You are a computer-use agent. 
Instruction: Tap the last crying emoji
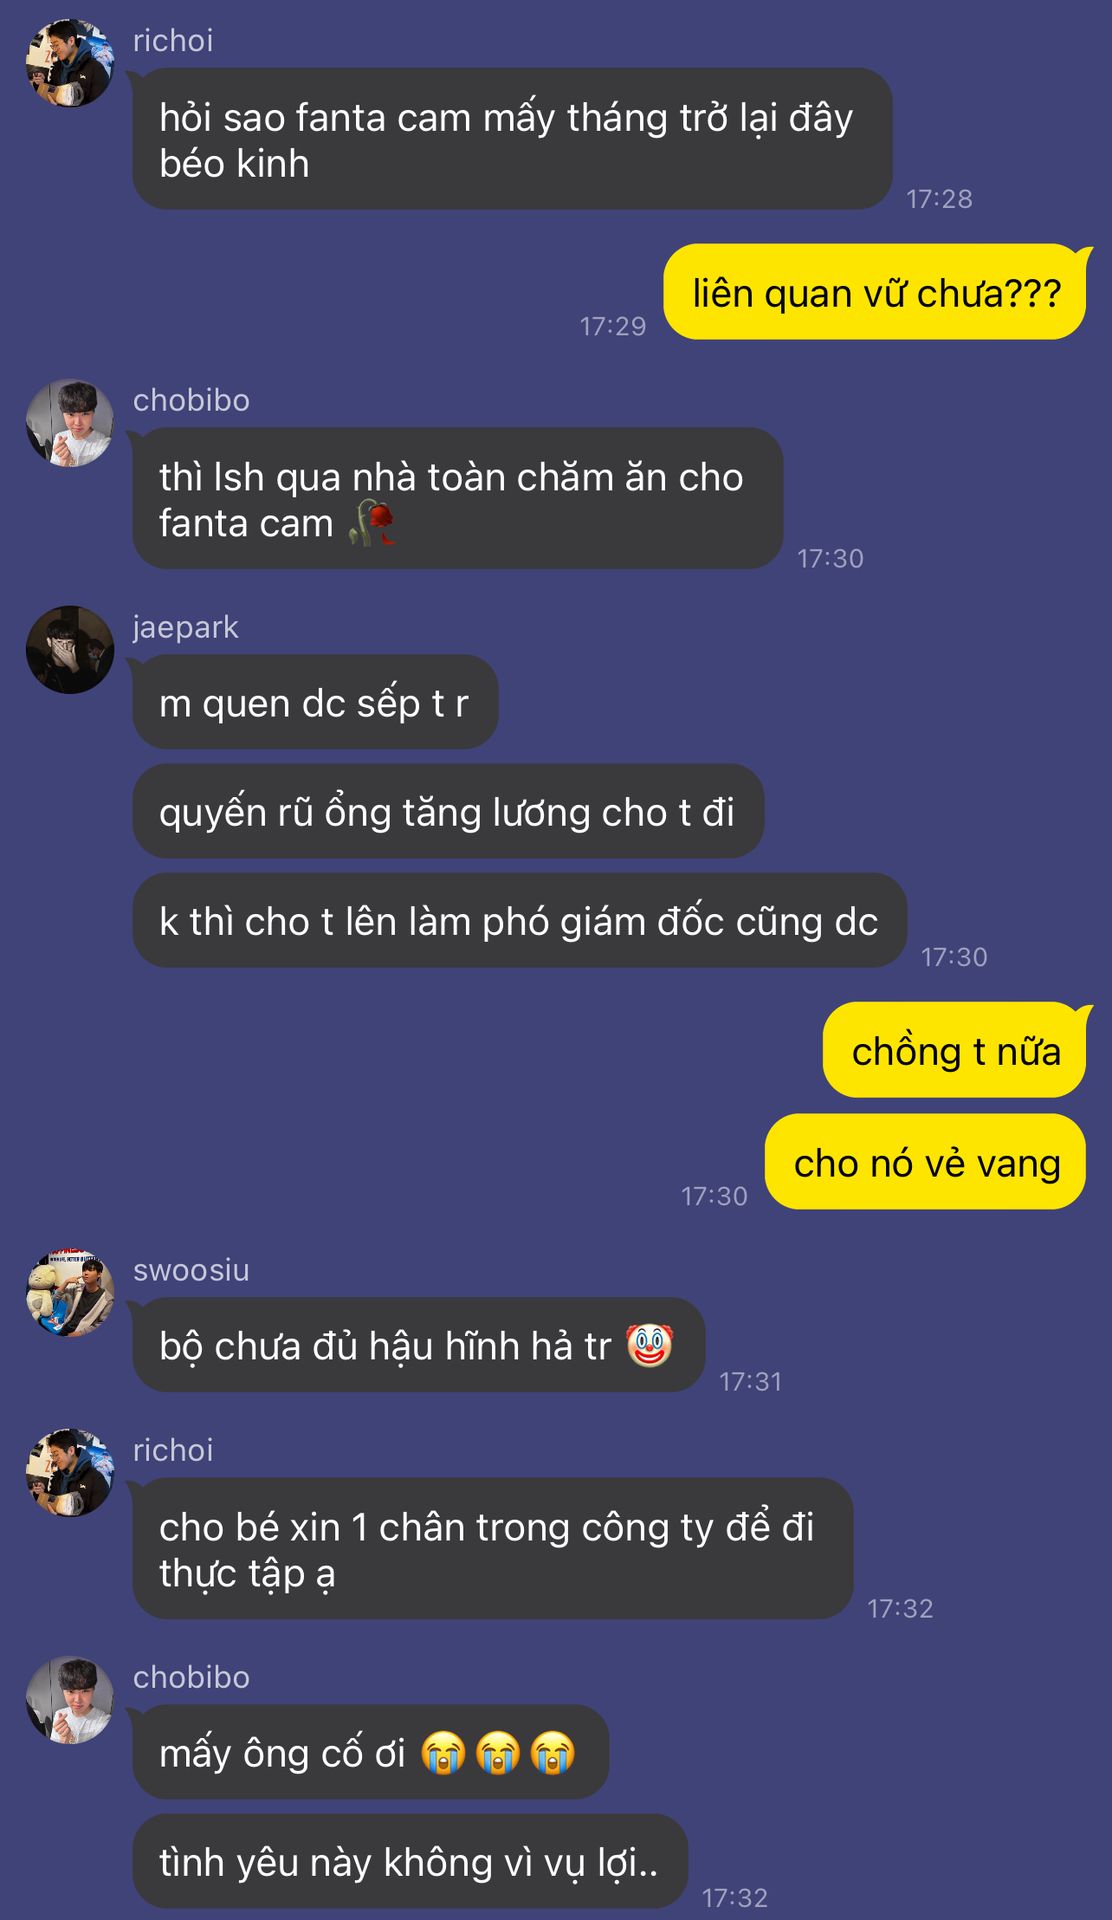click(x=552, y=1753)
